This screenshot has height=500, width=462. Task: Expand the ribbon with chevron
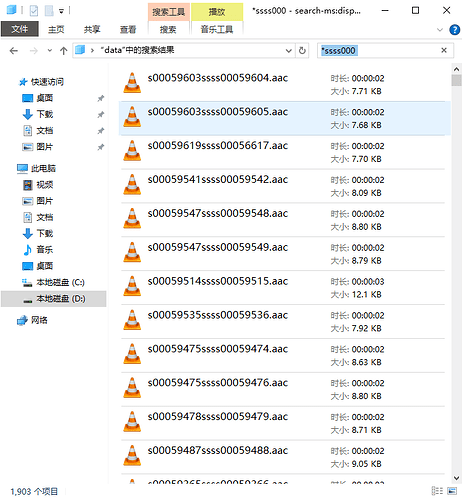[440, 30]
